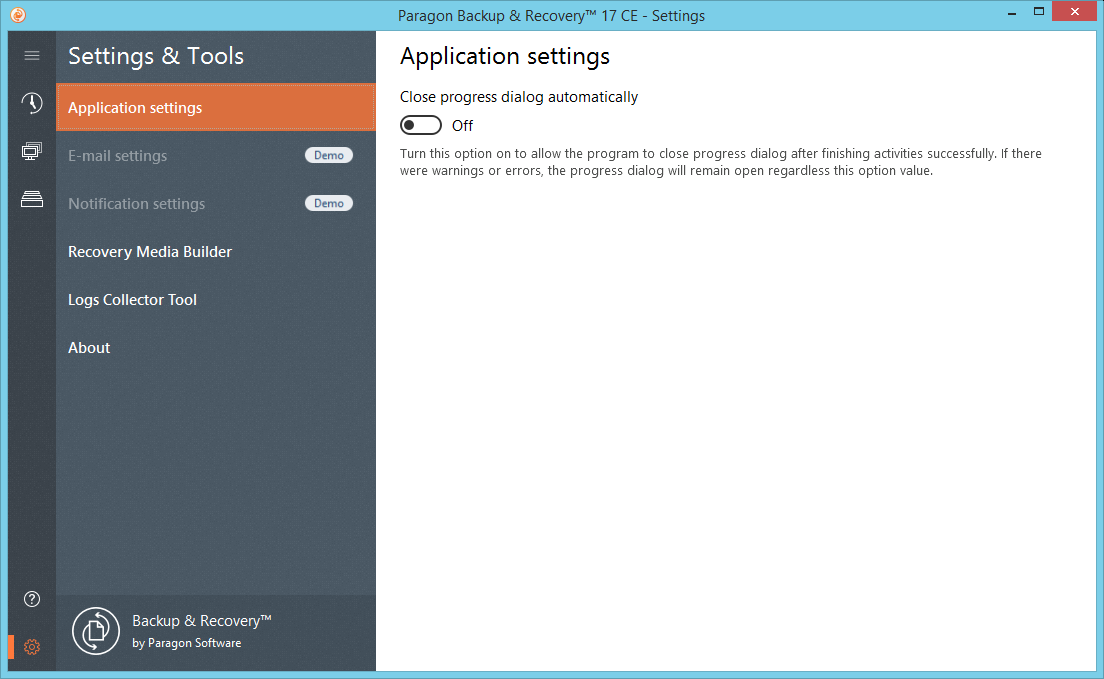This screenshot has width=1104, height=679.
Task: Open the hamburger menu icon
Action: click(32, 56)
